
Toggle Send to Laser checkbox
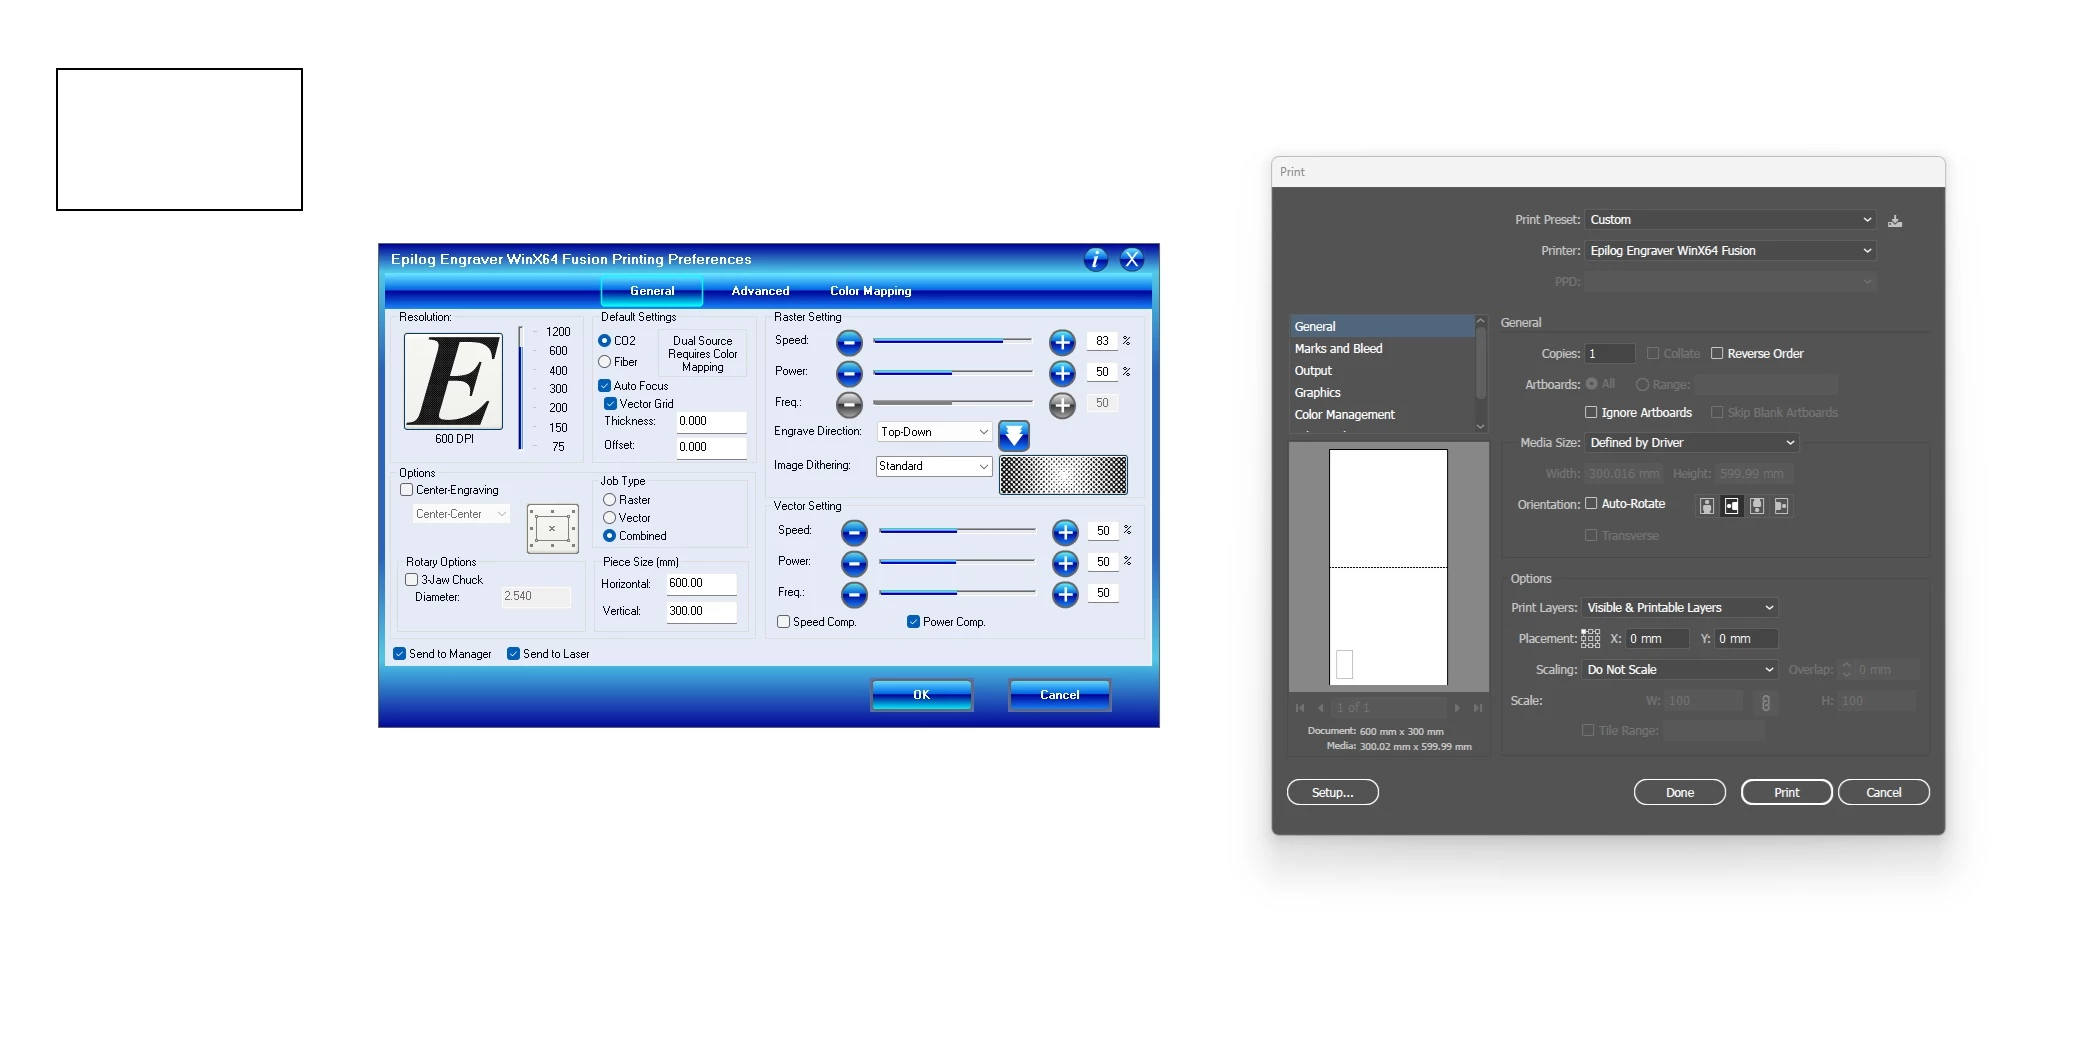[513, 654]
